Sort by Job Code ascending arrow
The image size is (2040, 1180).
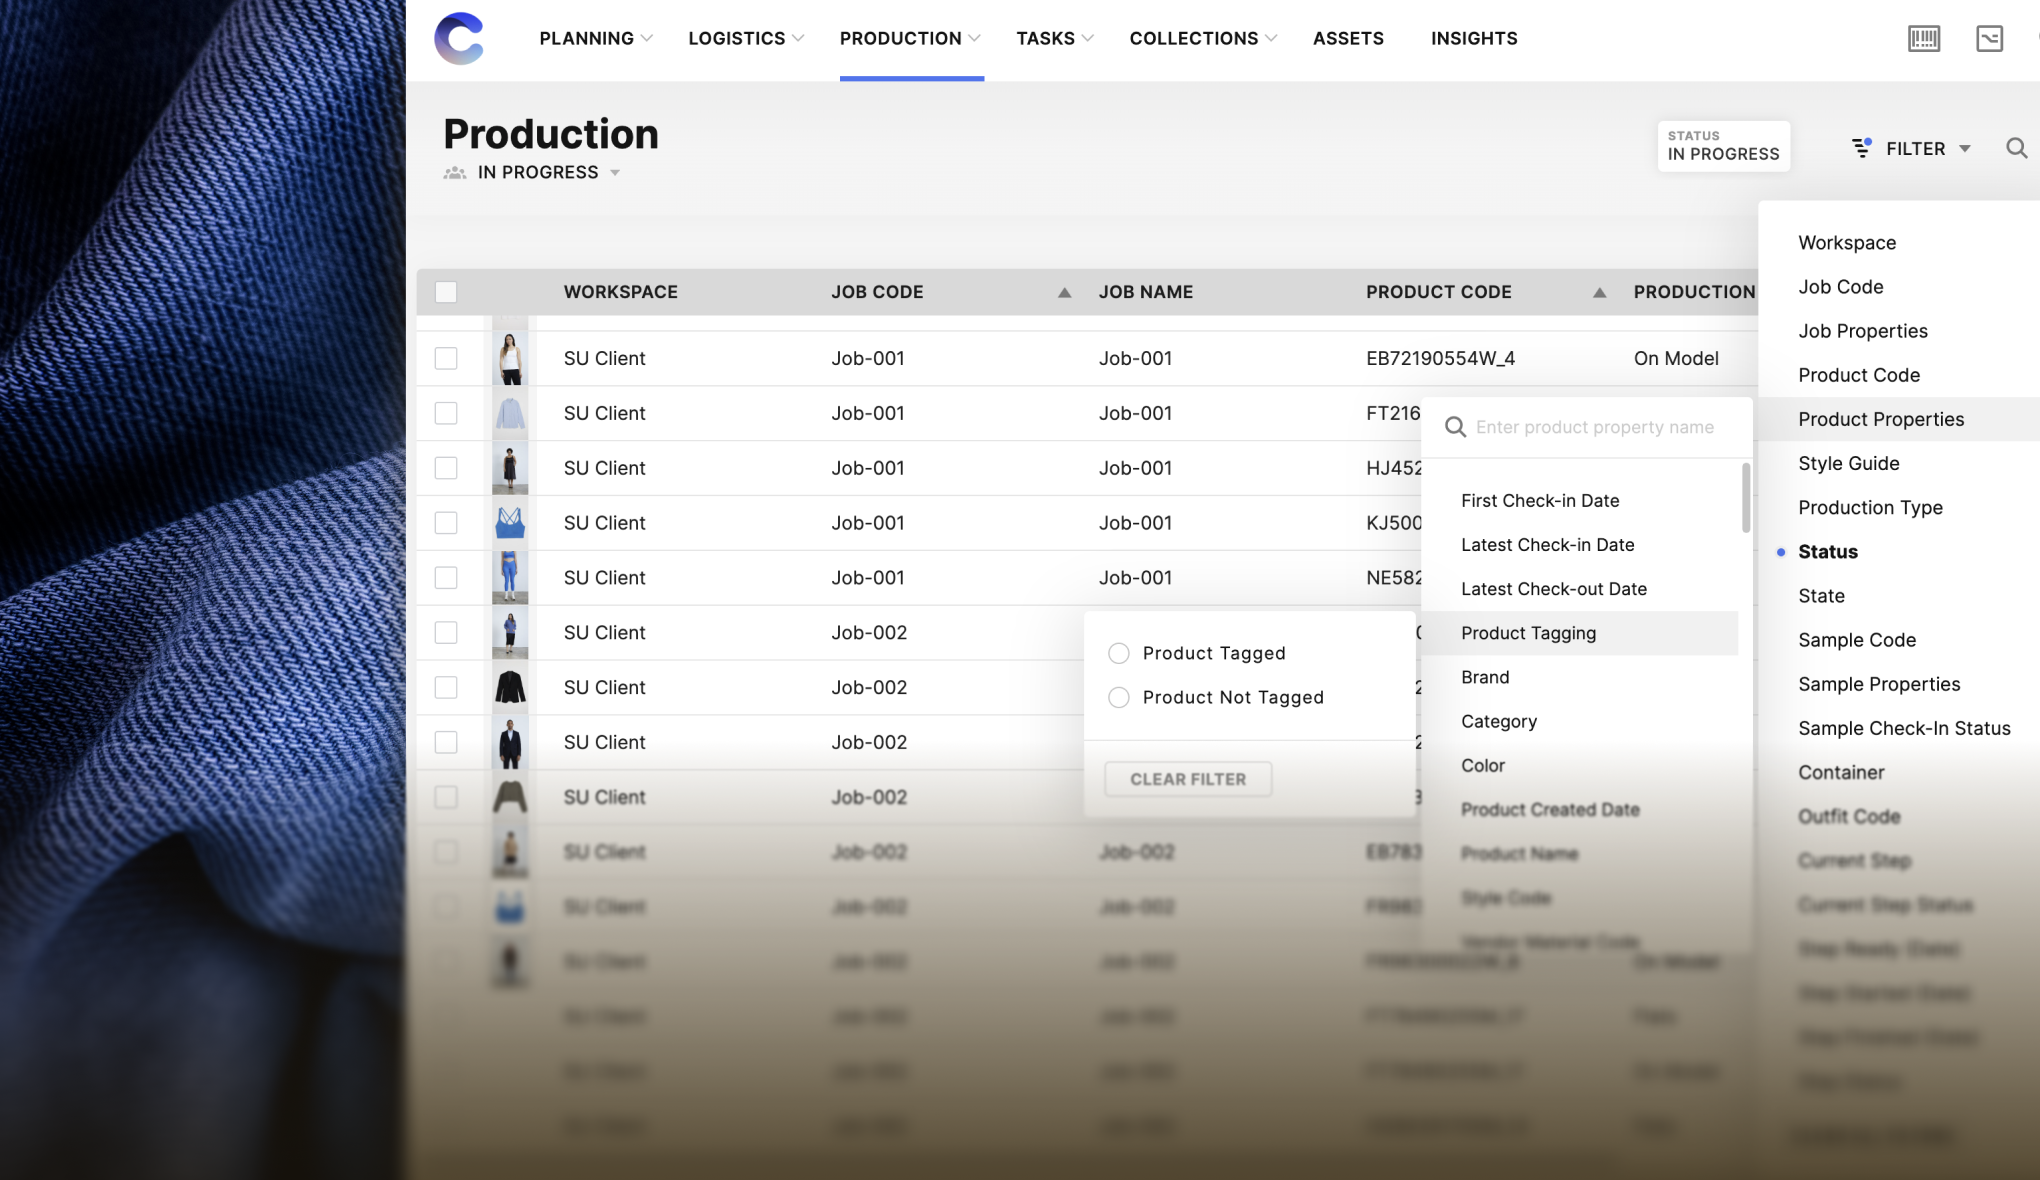(1064, 292)
